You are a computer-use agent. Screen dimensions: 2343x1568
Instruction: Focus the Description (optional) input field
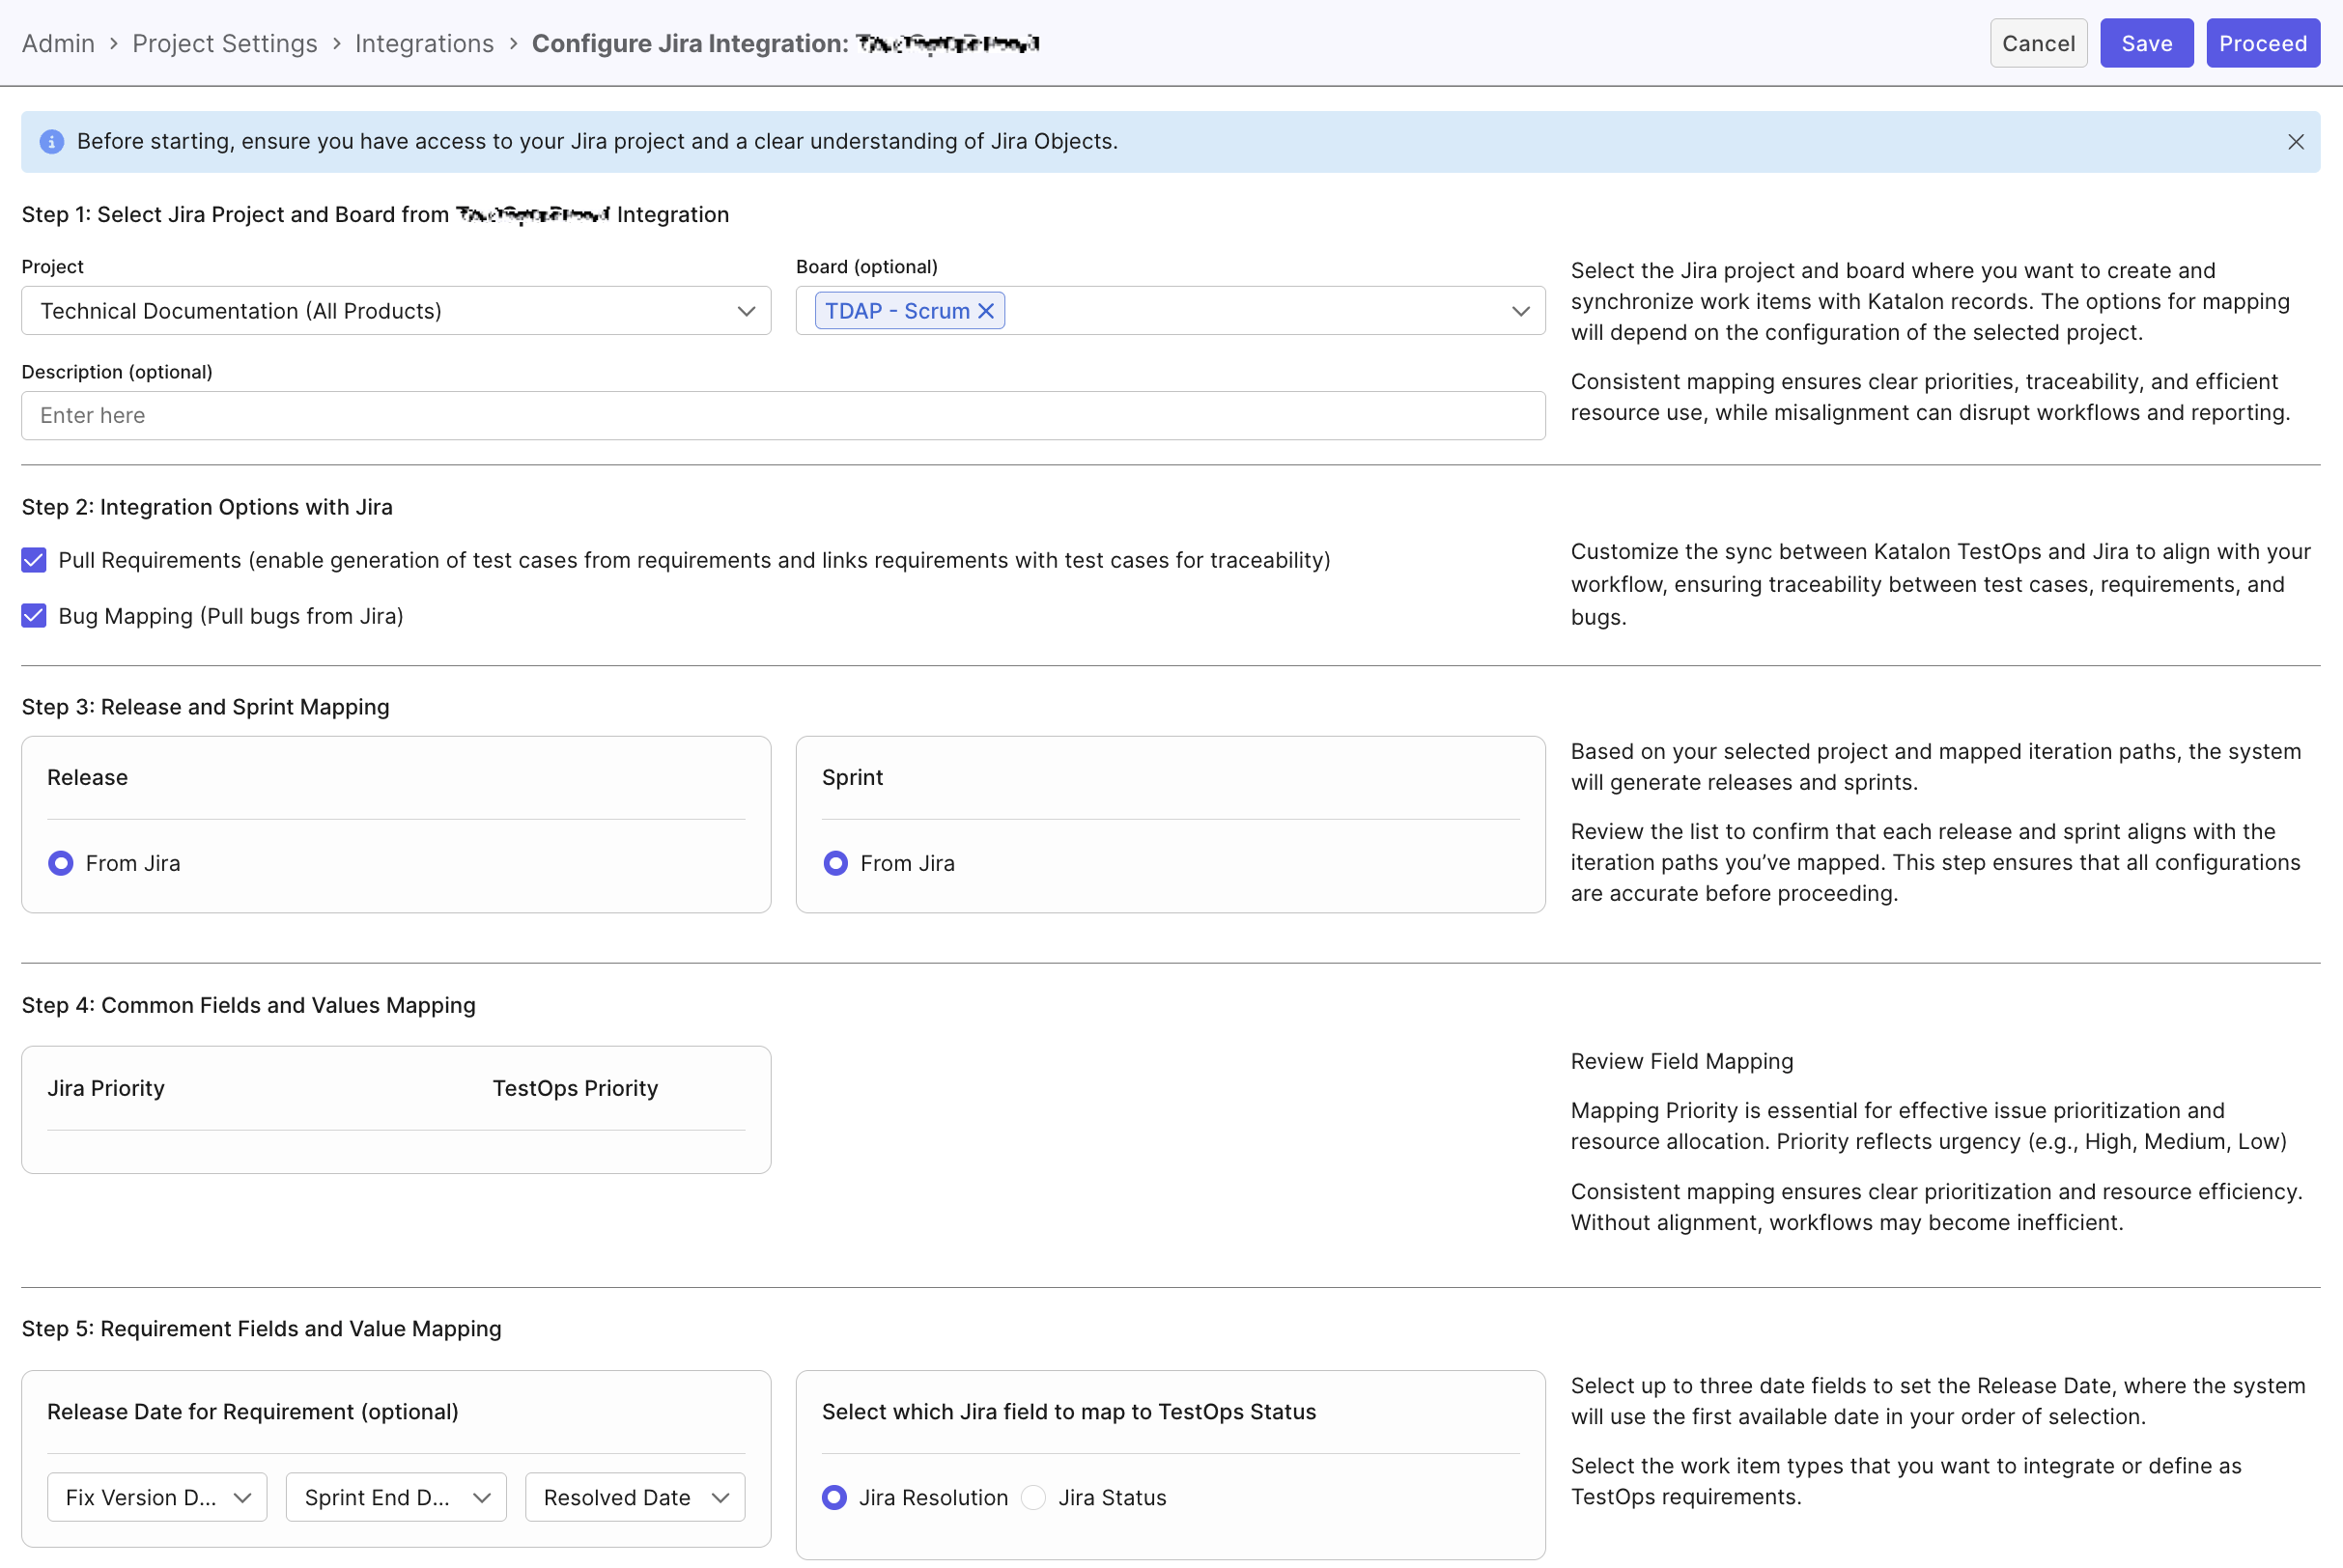(x=783, y=415)
